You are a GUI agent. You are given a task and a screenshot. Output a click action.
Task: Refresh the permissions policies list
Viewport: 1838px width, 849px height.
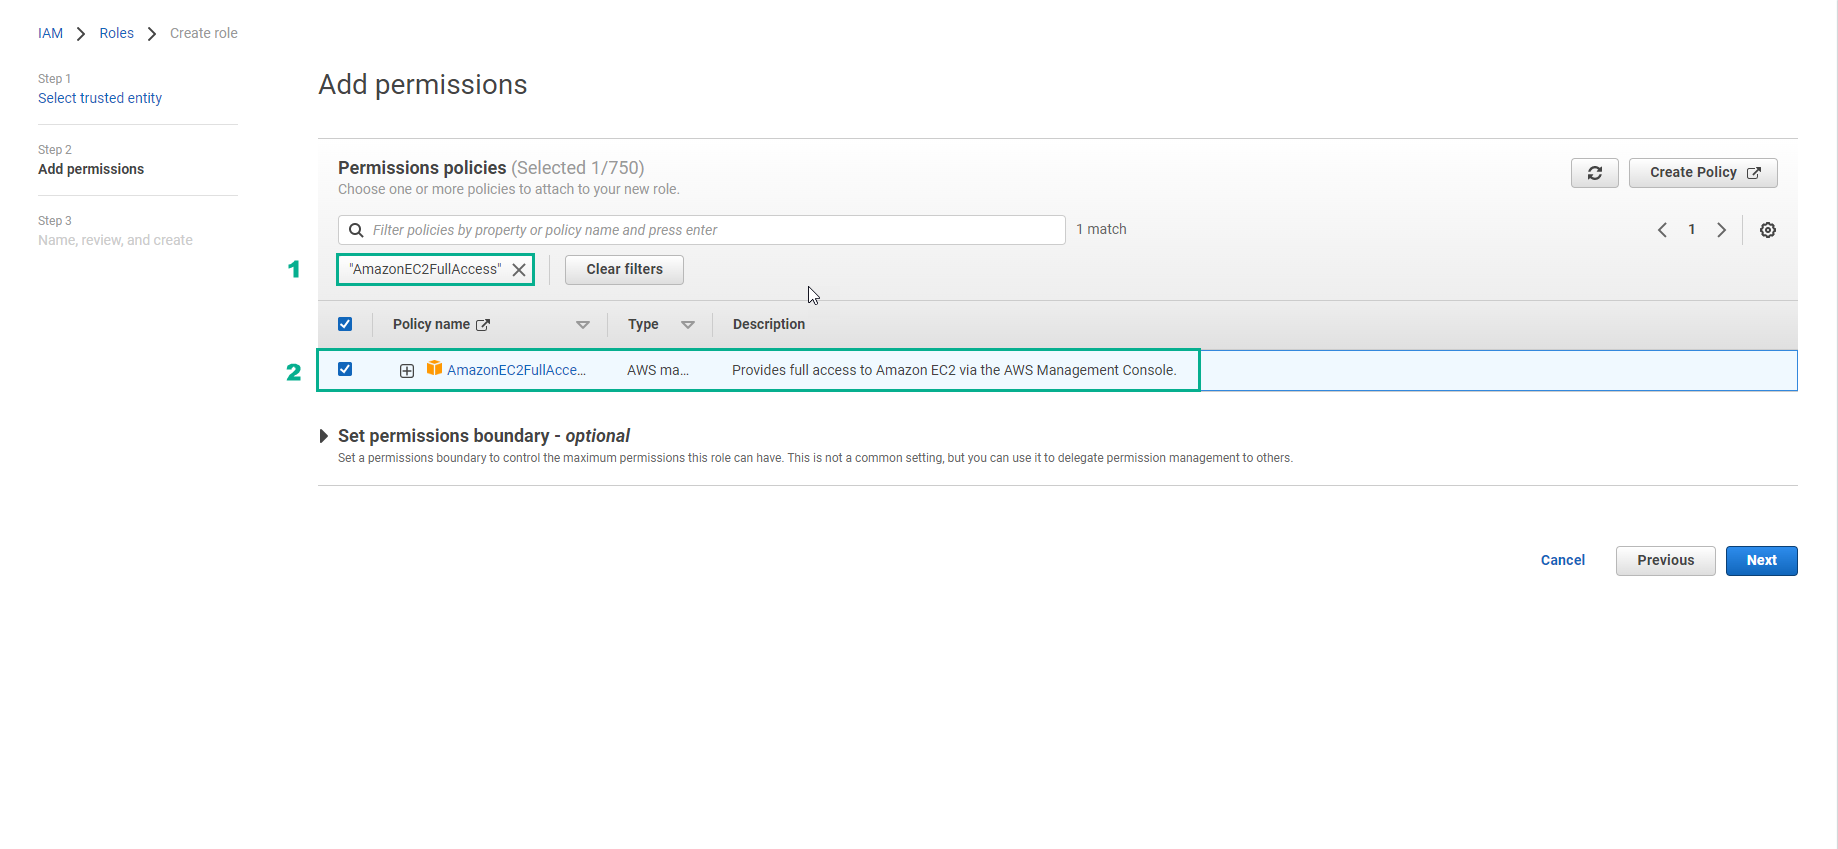pos(1594,173)
